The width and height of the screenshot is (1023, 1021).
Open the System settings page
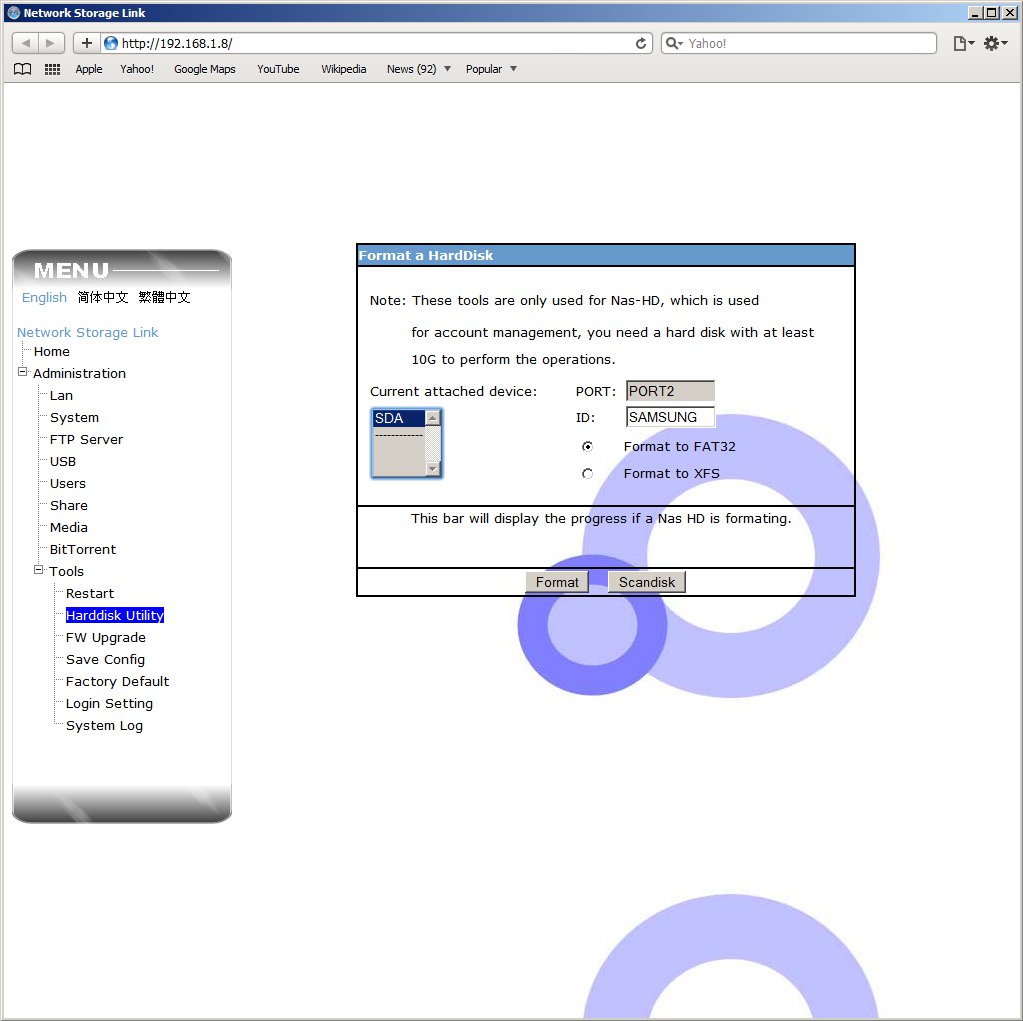tap(74, 418)
